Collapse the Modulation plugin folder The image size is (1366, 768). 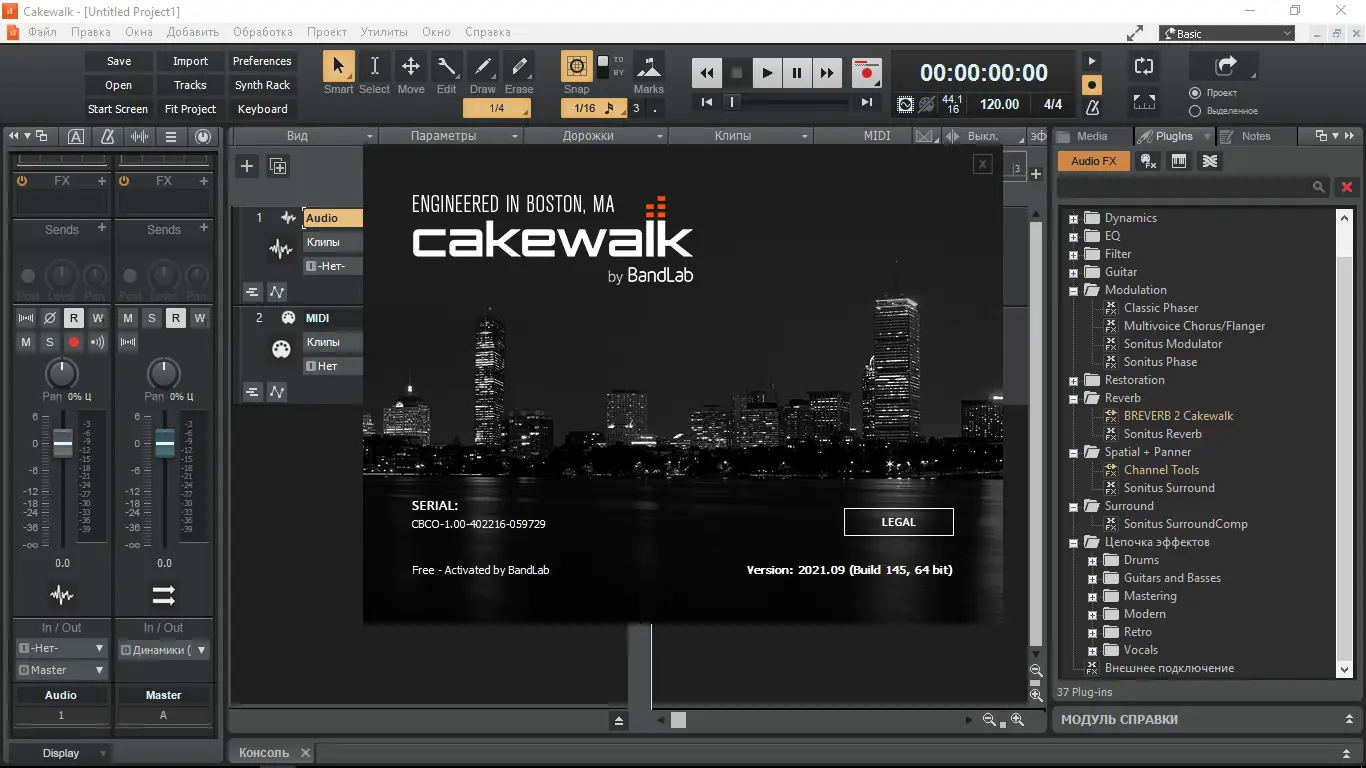click(x=1074, y=290)
